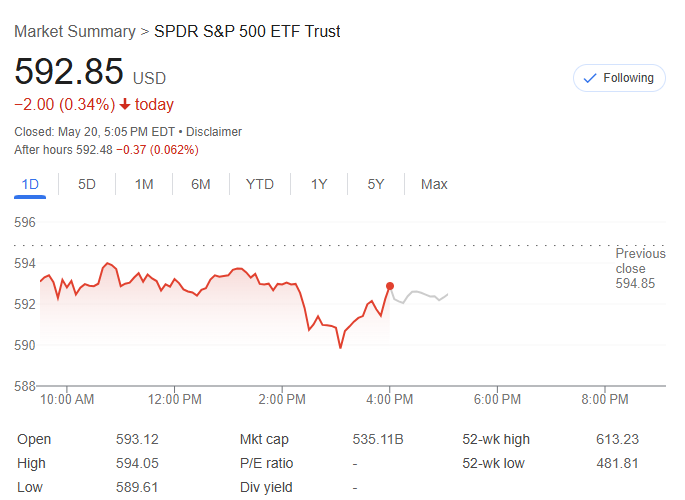Click the red down arrow beside today
This screenshot has width=685, height=500.
pos(124,105)
